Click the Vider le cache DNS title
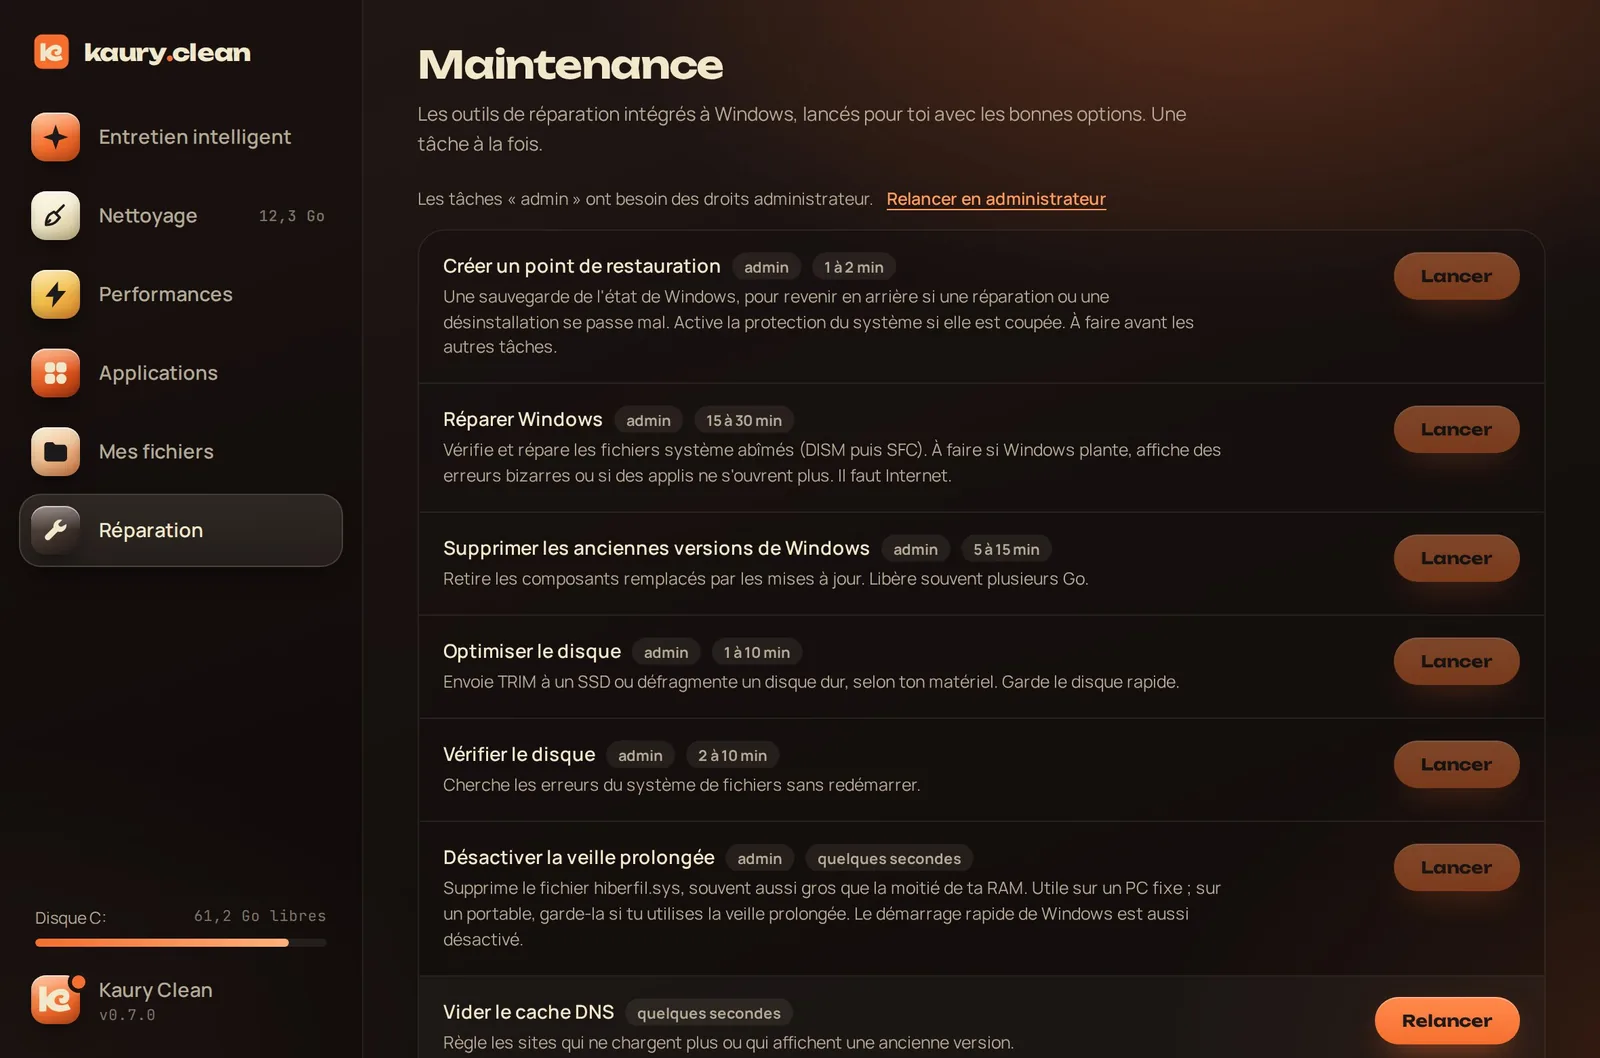The height and width of the screenshot is (1058, 1600). [528, 1012]
